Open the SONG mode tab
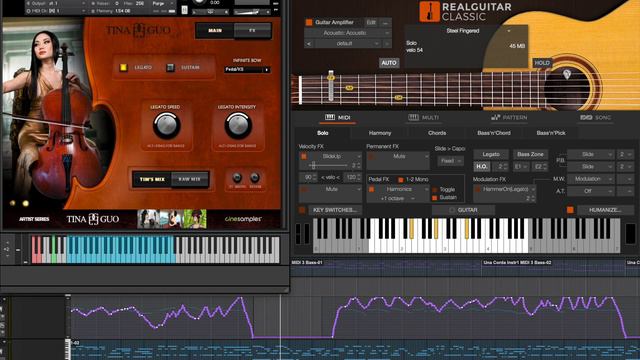The width and height of the screenshot is (640, 360). pos(595,118)
